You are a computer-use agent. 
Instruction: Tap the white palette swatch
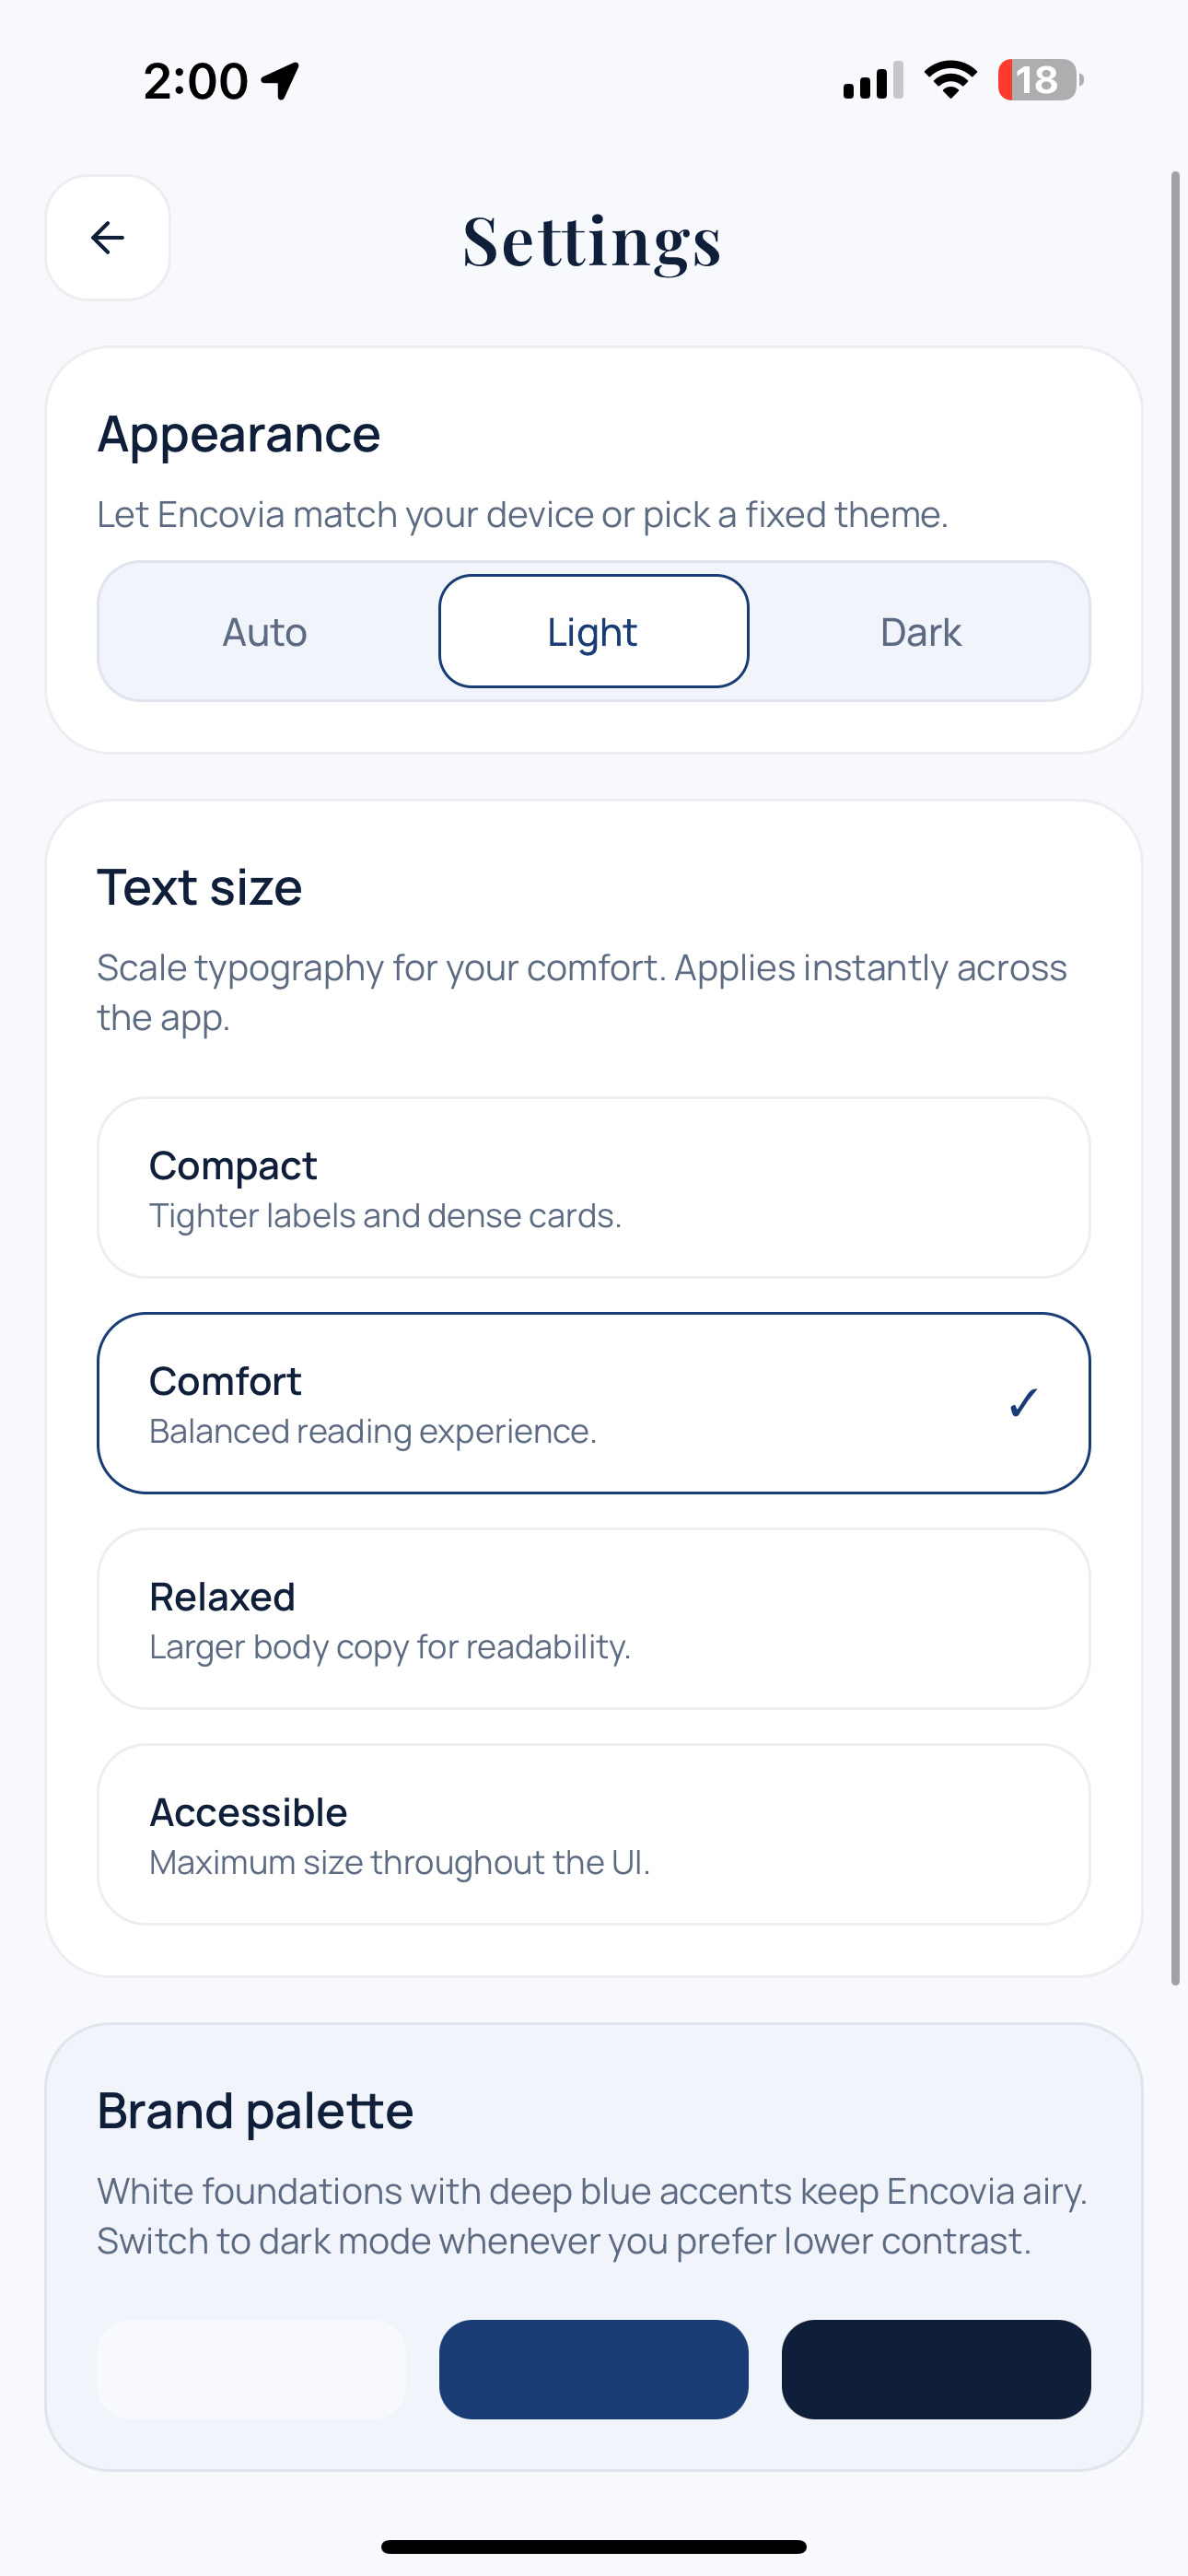click(x=252, y=2369)
